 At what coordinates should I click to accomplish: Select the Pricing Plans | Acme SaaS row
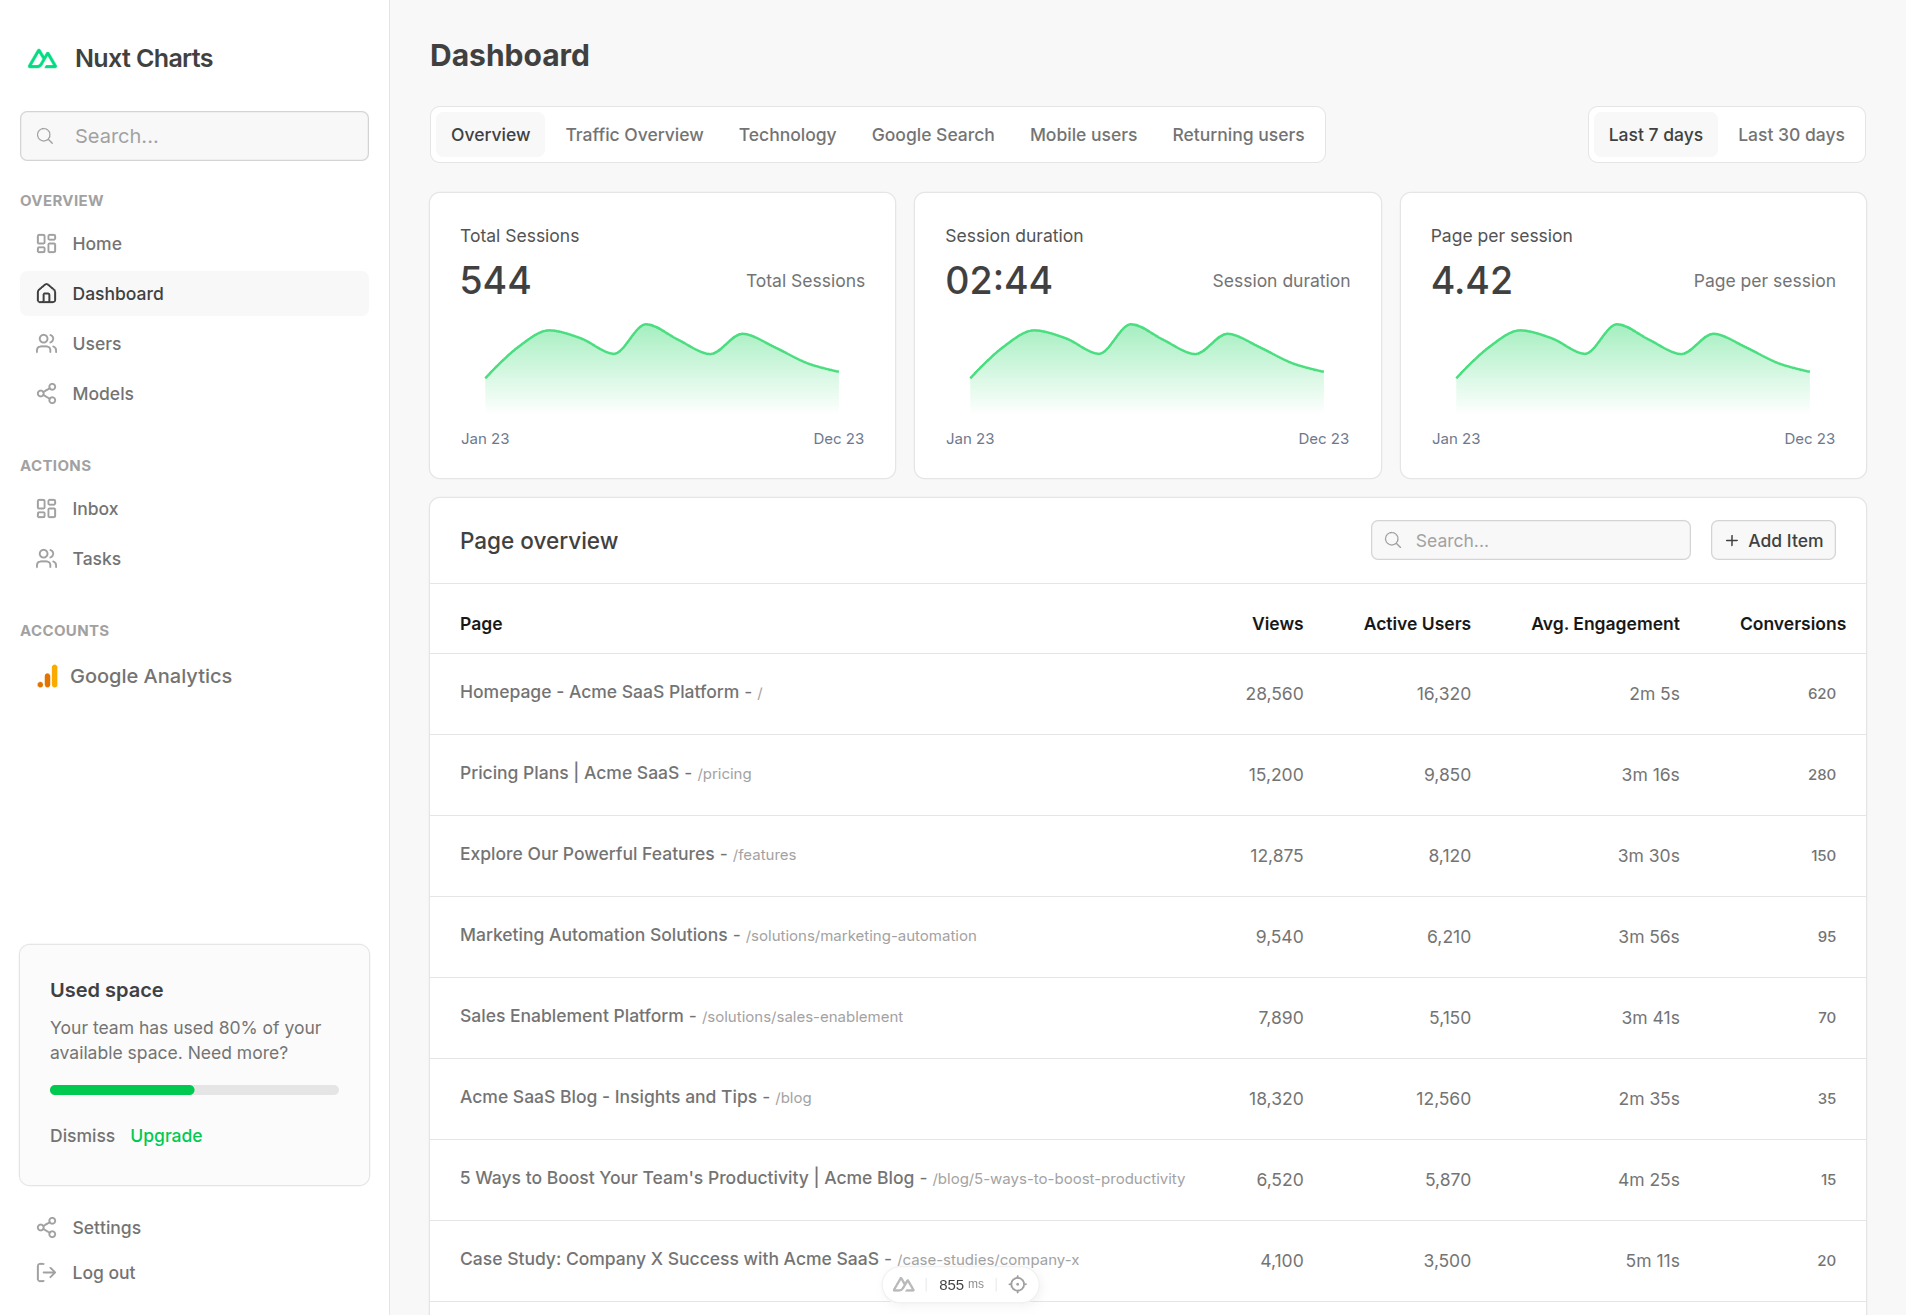[x=1148, y=775]
